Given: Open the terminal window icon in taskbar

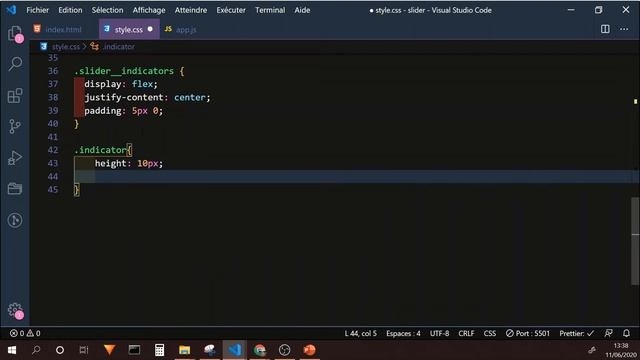Looking at the screenshot, I should [134, 350].
